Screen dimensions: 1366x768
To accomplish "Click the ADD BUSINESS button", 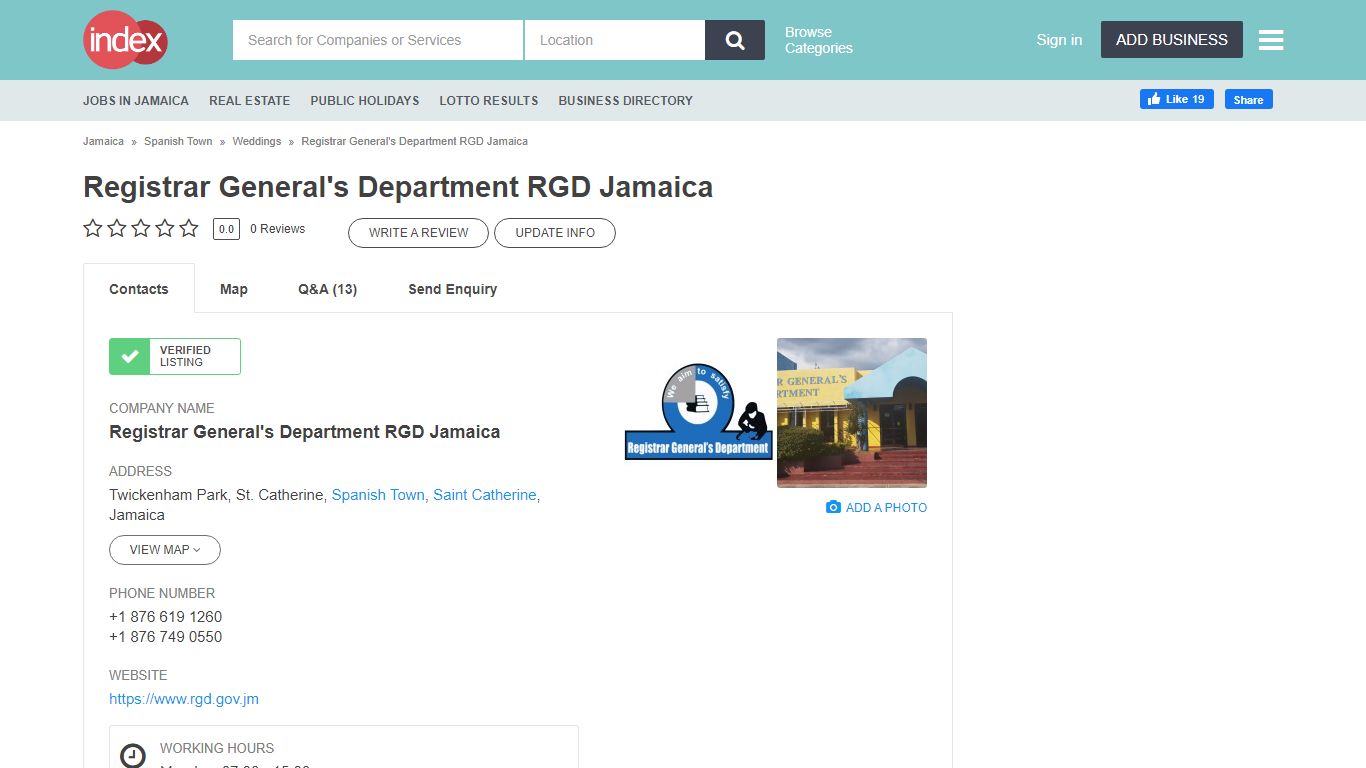I will (1172, 40).
